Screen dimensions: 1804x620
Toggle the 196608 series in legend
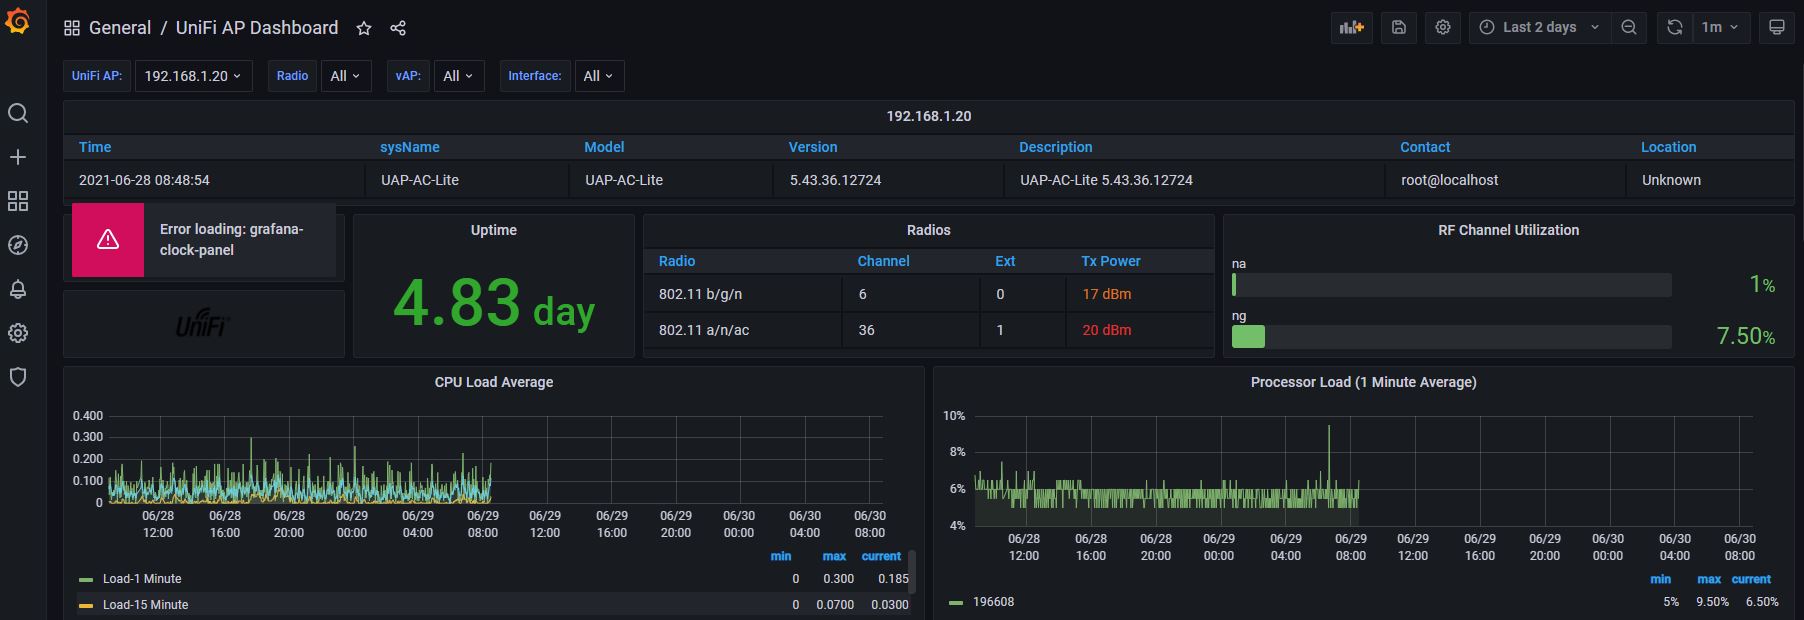coord(993,602)
